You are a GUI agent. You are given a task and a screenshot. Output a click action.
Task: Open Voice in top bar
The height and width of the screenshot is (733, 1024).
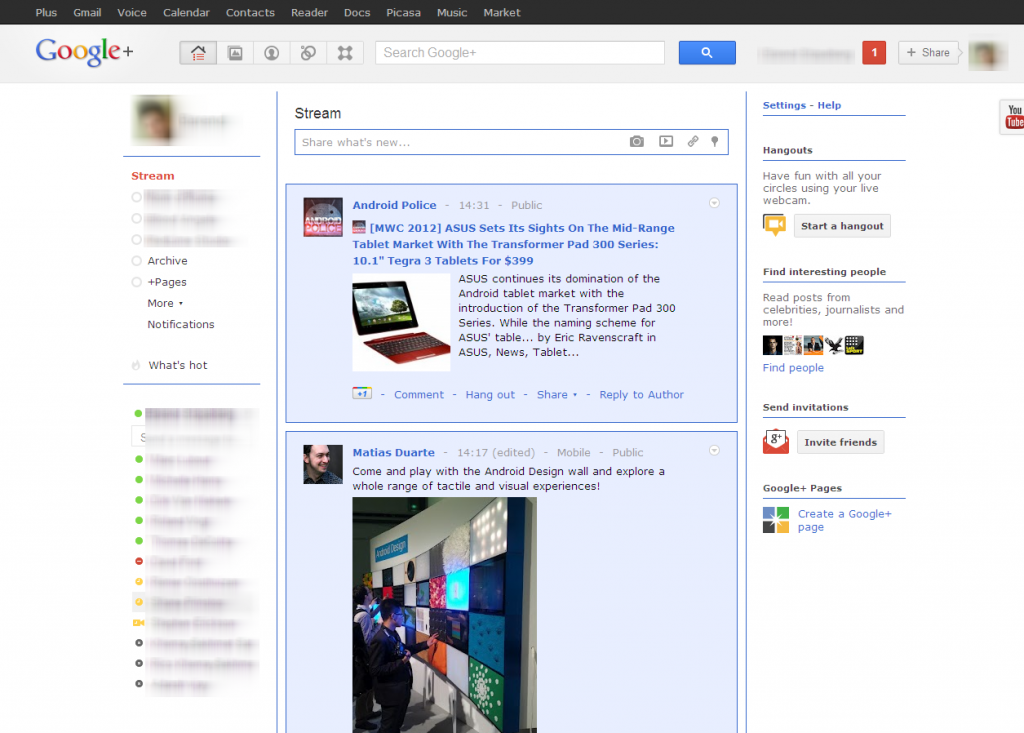click(x=132, y=12)
